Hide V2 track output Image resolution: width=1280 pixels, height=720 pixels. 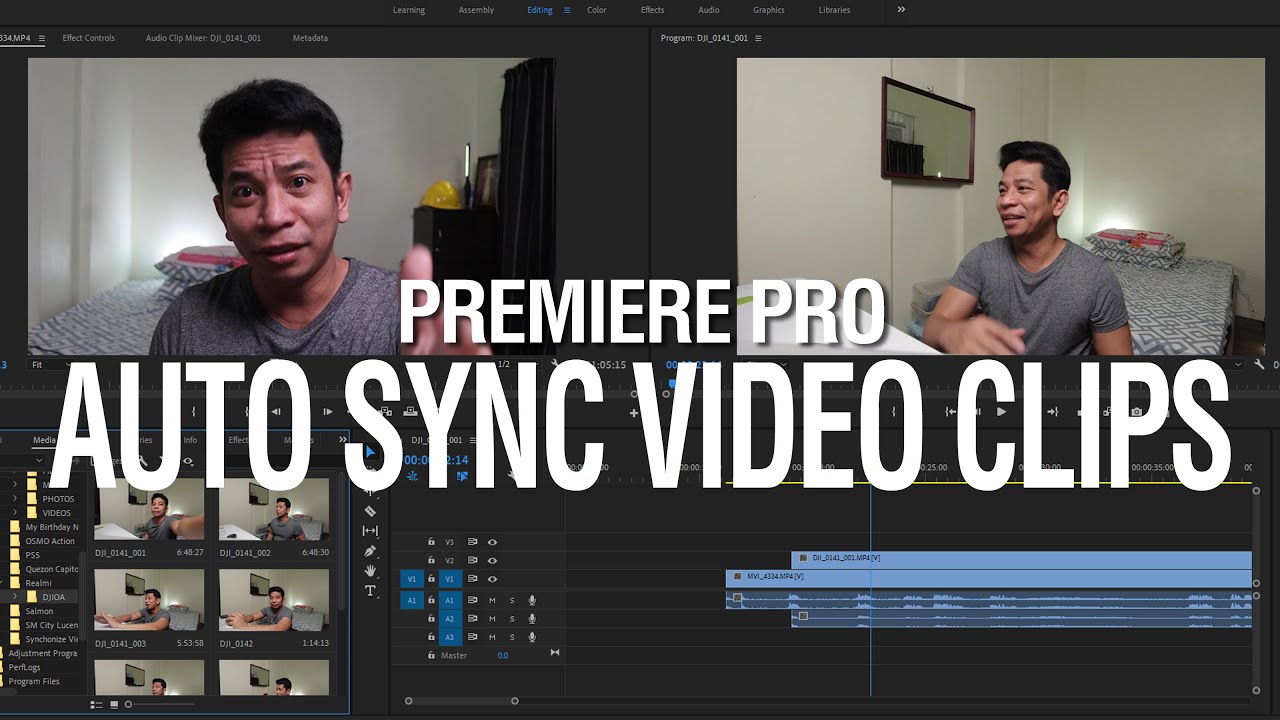[x=492, y=560]
